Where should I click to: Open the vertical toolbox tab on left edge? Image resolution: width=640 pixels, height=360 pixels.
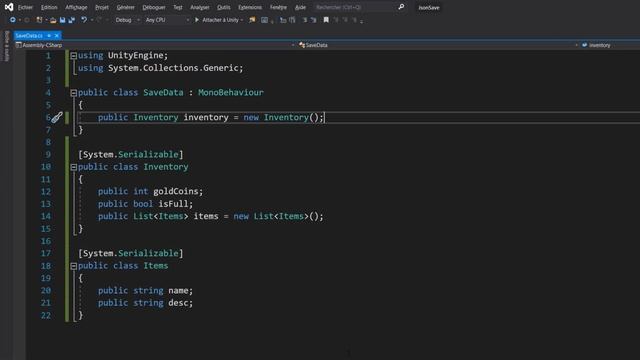point(6,46)
